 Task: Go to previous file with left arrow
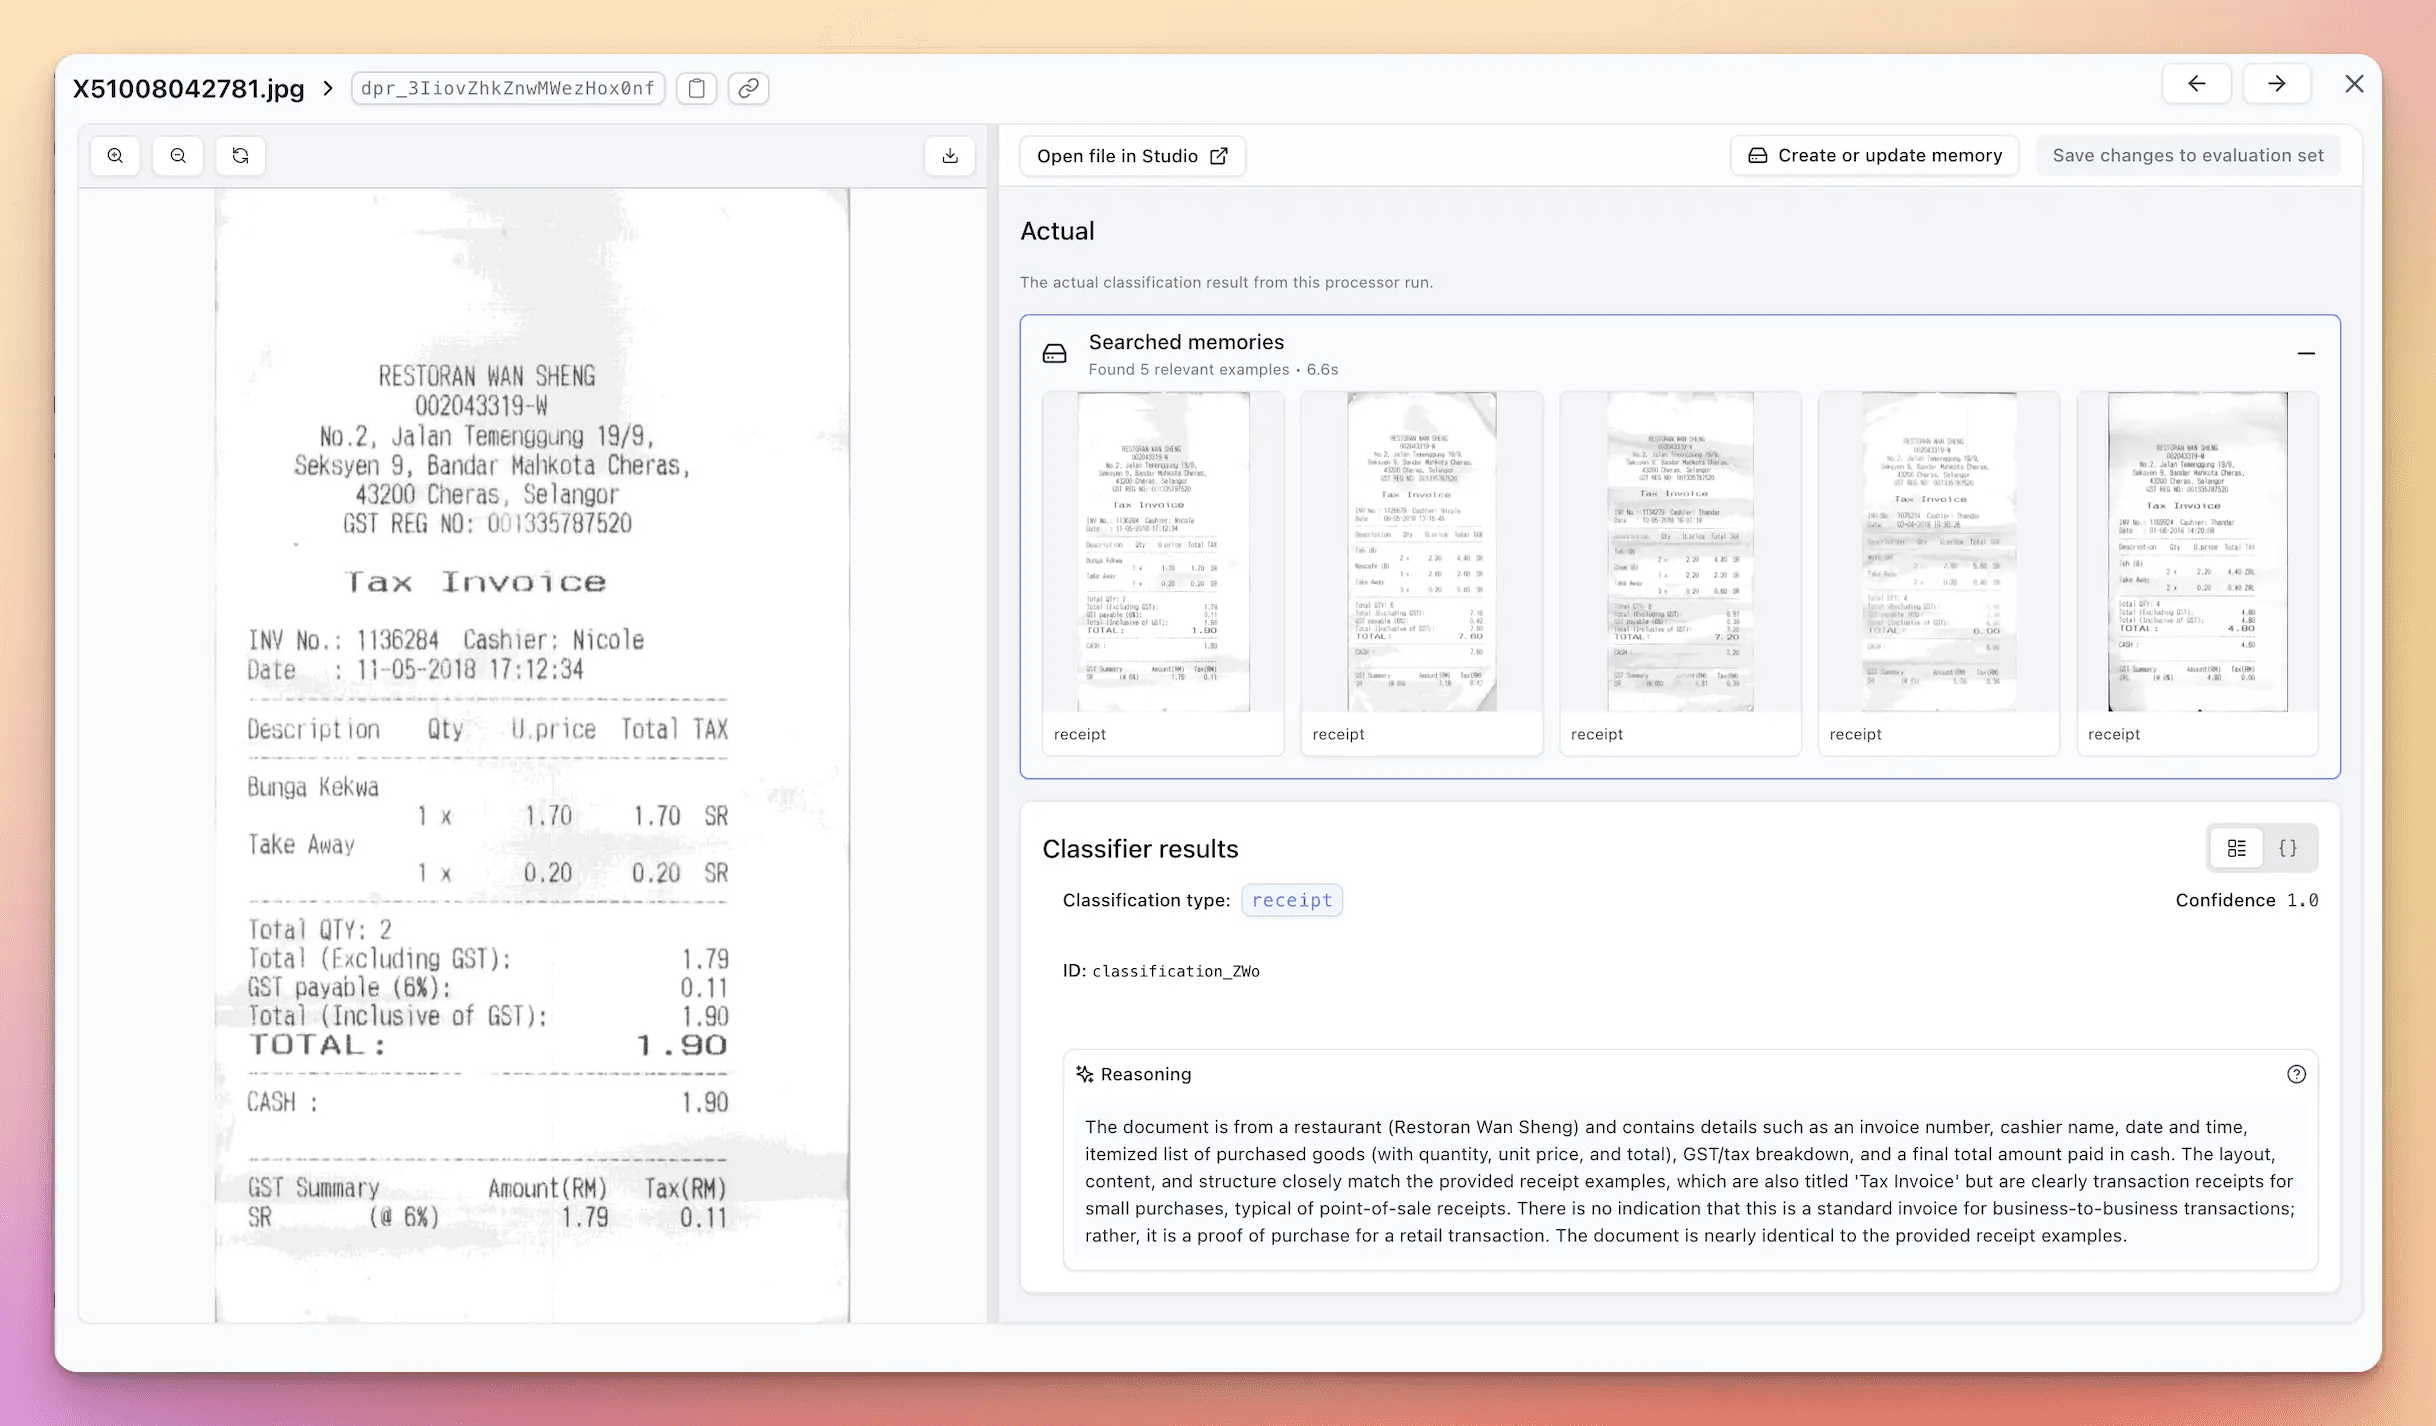click(2196, 84)
